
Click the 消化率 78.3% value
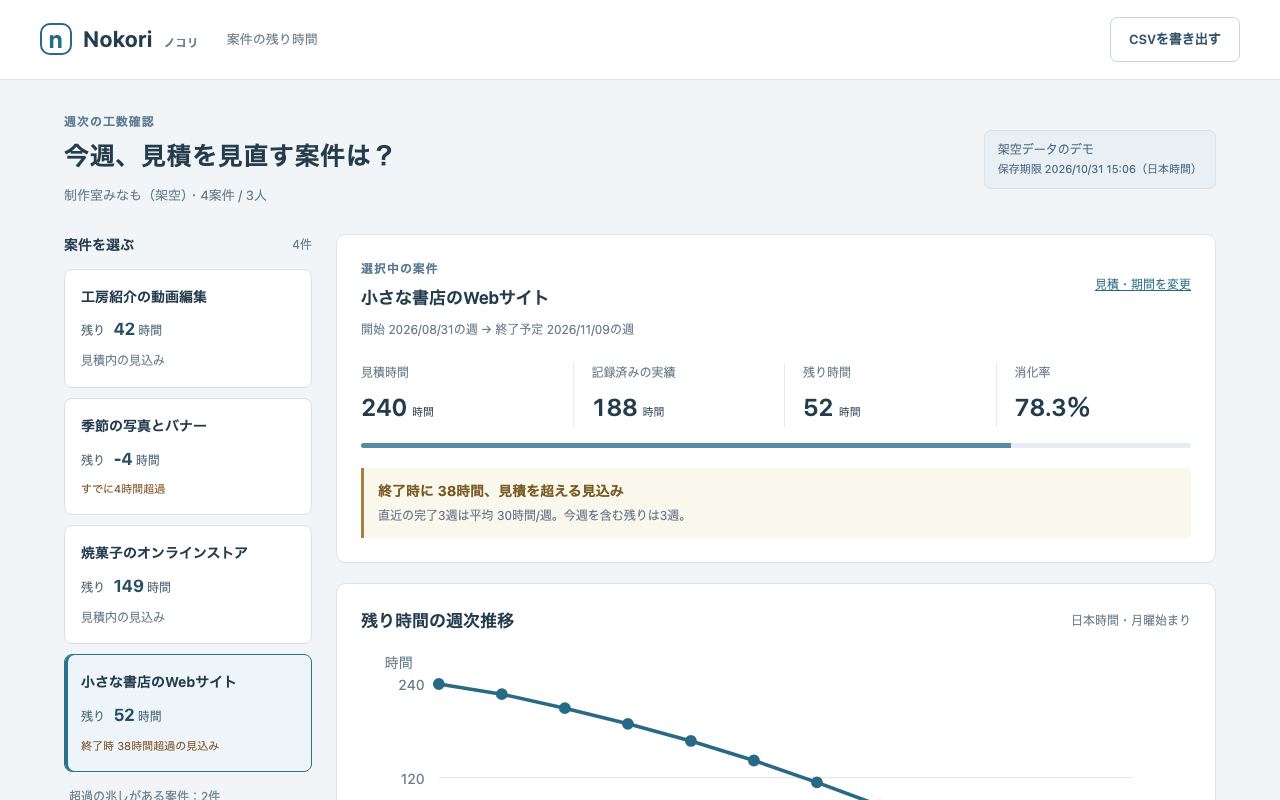click(x=1052, y=408)
